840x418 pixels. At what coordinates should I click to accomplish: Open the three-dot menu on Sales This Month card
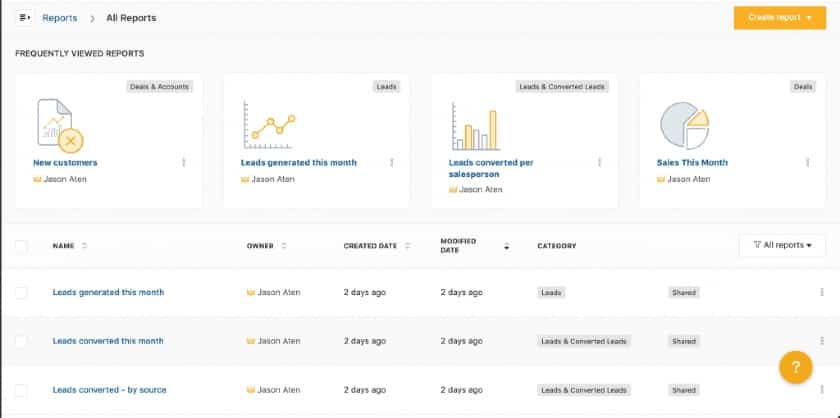click(x=807, y=162)
